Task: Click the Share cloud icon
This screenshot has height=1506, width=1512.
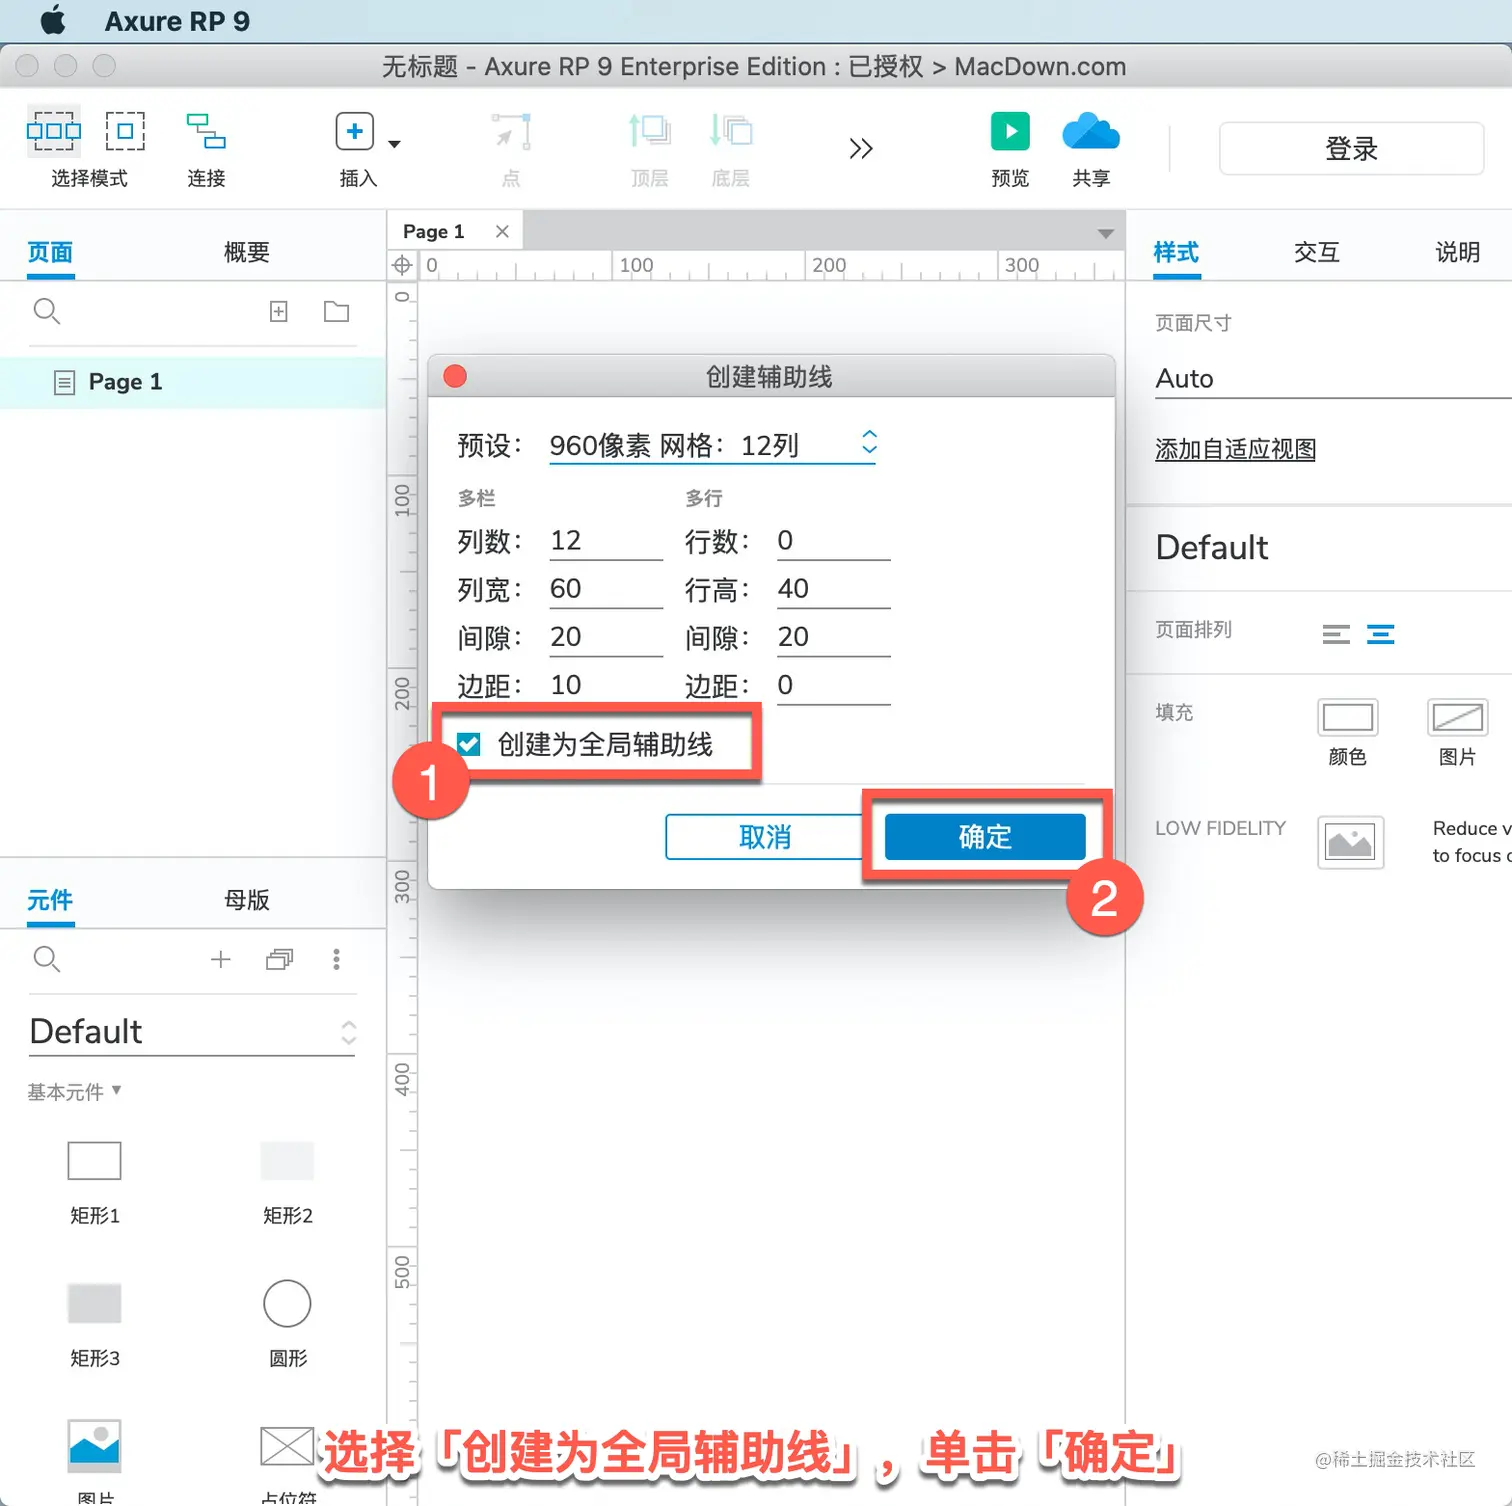Action: (x=1091, y=131)
